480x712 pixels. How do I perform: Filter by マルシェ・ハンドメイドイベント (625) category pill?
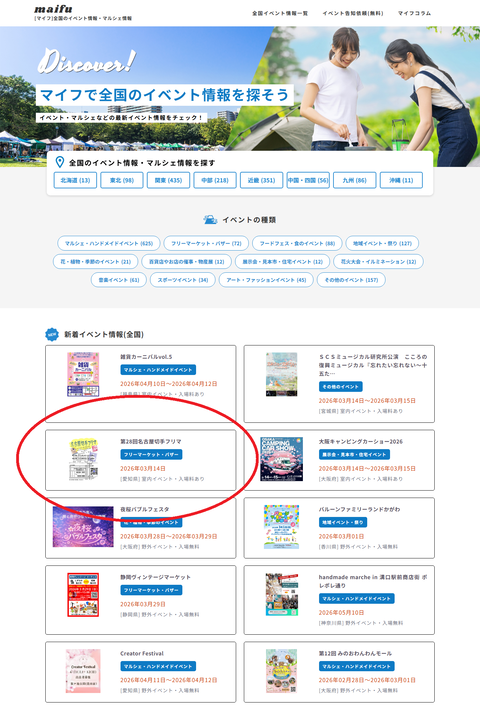(x=109, y=243)
